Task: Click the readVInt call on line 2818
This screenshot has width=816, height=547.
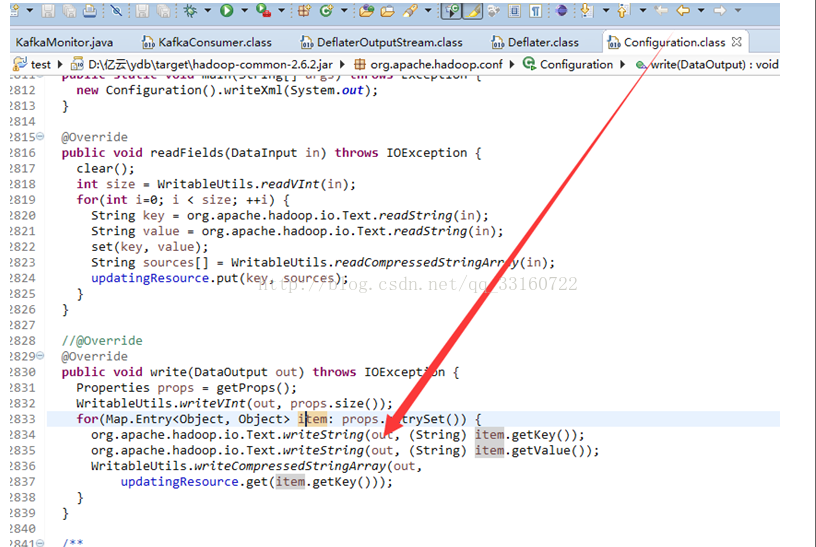Action: pos(290,184)
